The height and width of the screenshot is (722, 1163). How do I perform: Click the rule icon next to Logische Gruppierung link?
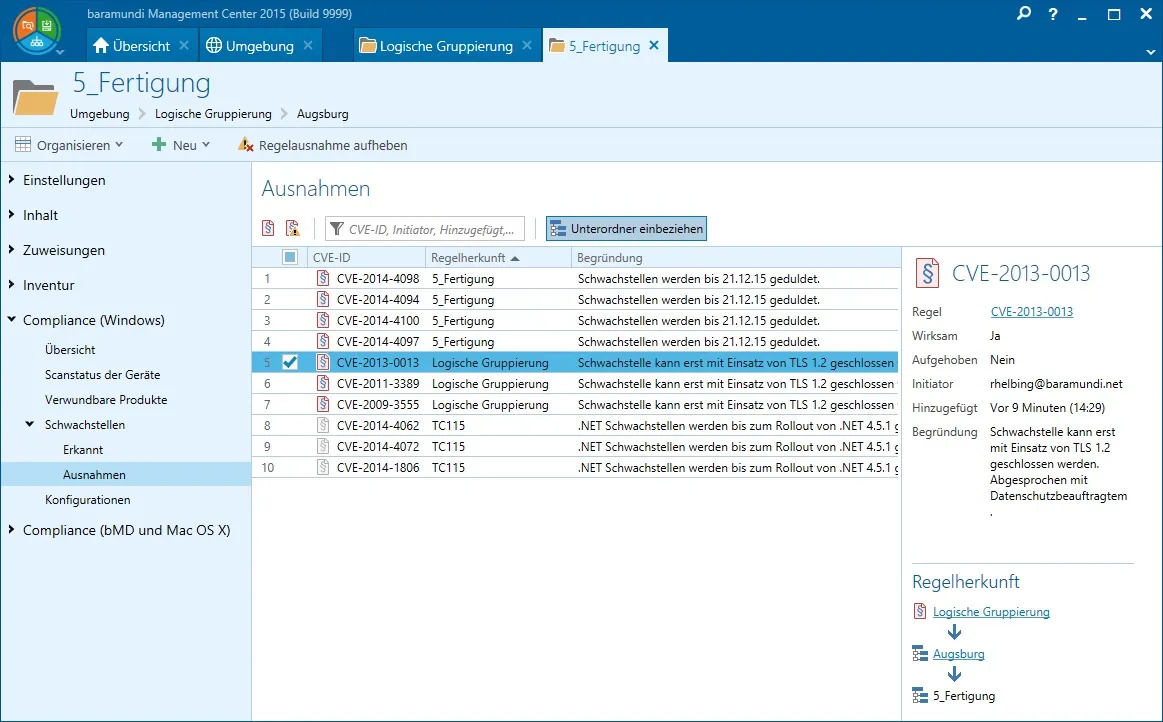pyautogui.click(x=920, y=611)
